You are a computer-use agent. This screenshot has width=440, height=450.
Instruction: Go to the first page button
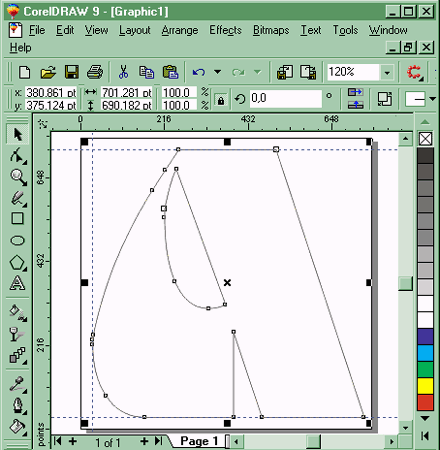point(58,441)
